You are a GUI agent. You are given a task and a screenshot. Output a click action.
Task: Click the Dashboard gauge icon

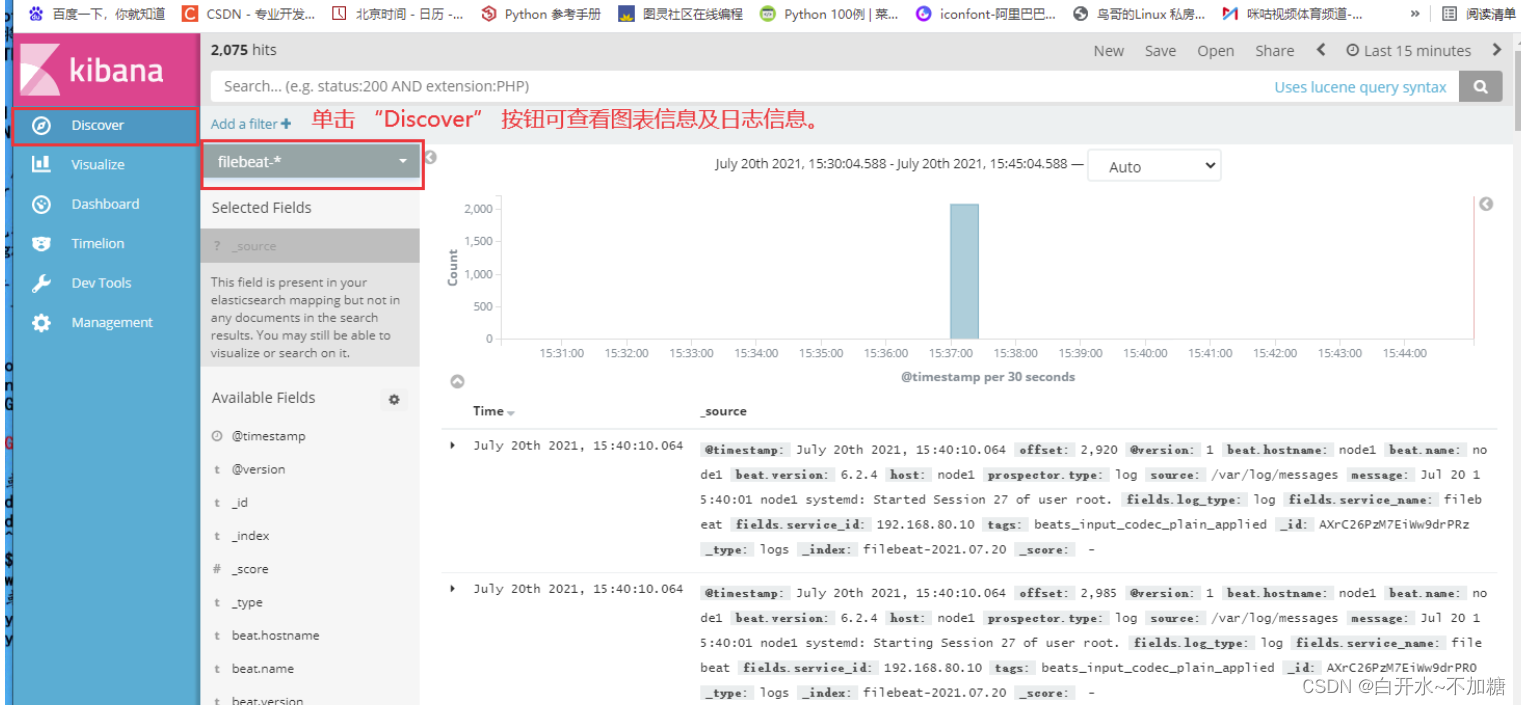point(41,204)
